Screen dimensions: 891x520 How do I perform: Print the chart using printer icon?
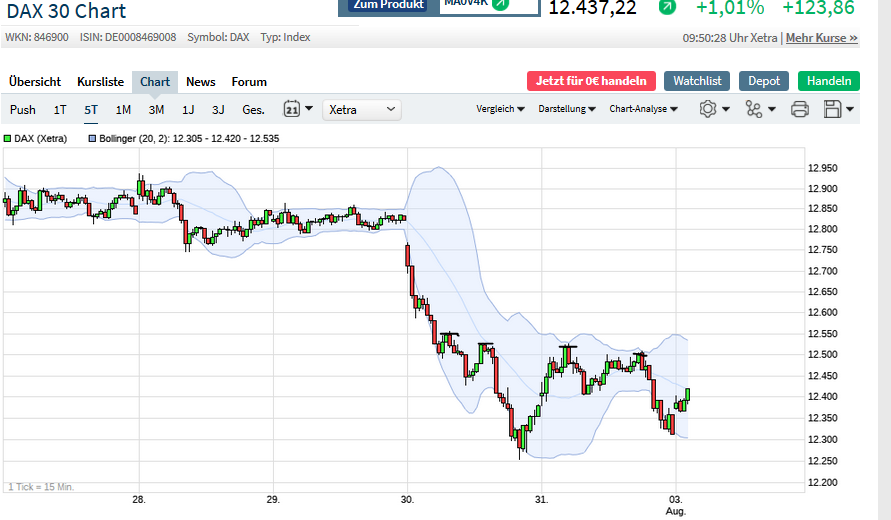pyautogui.click(x=799, y=109)
